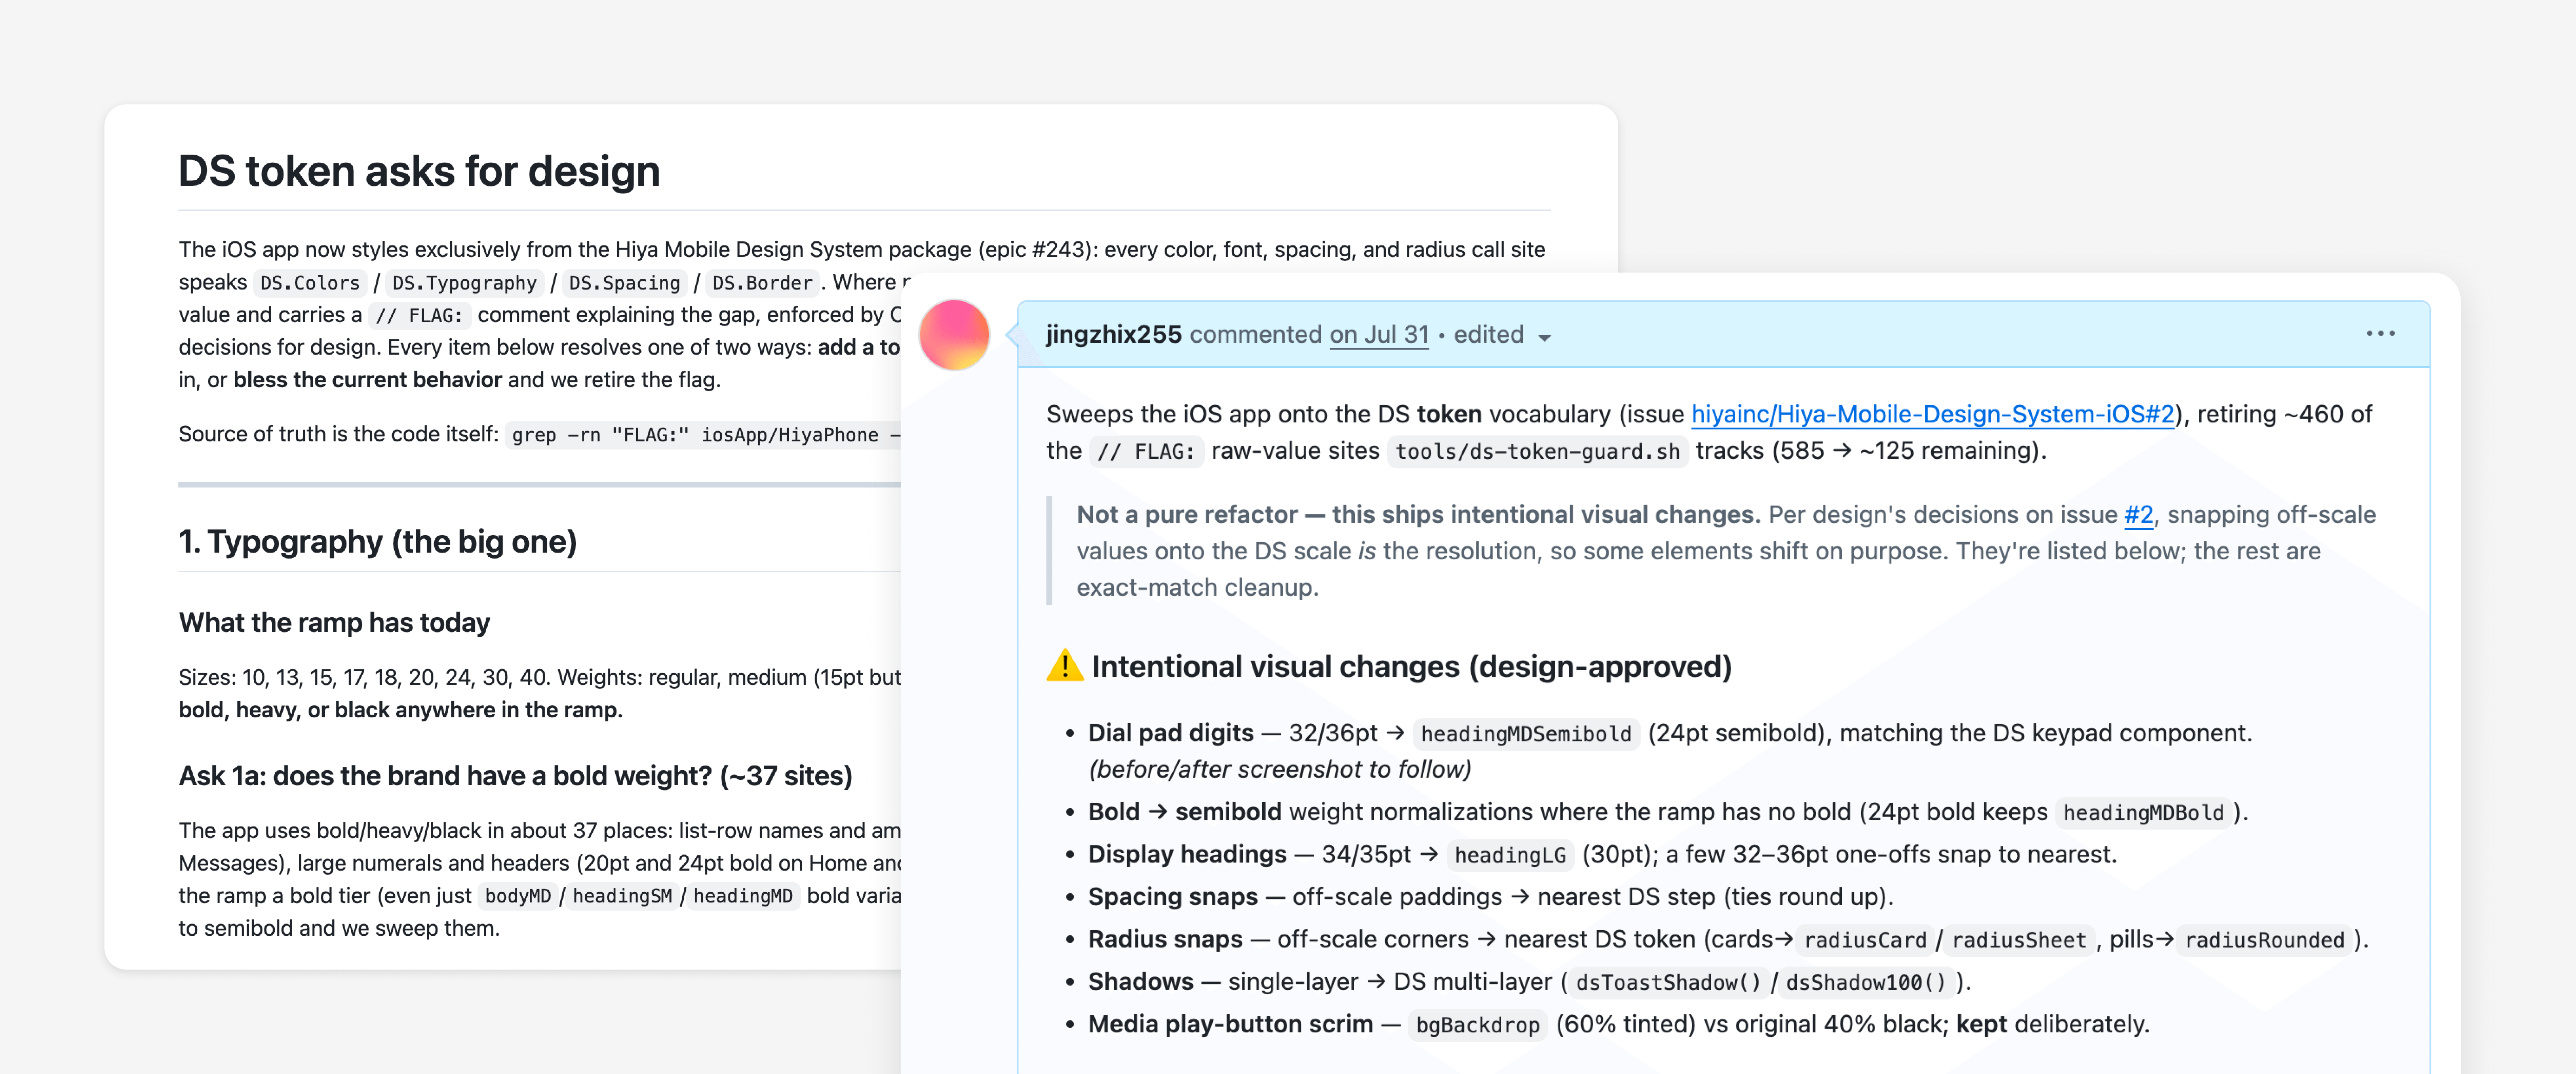Click the headingMDSemibold code token
The image size is (2576, 1074).
[x=1526, y=734]
